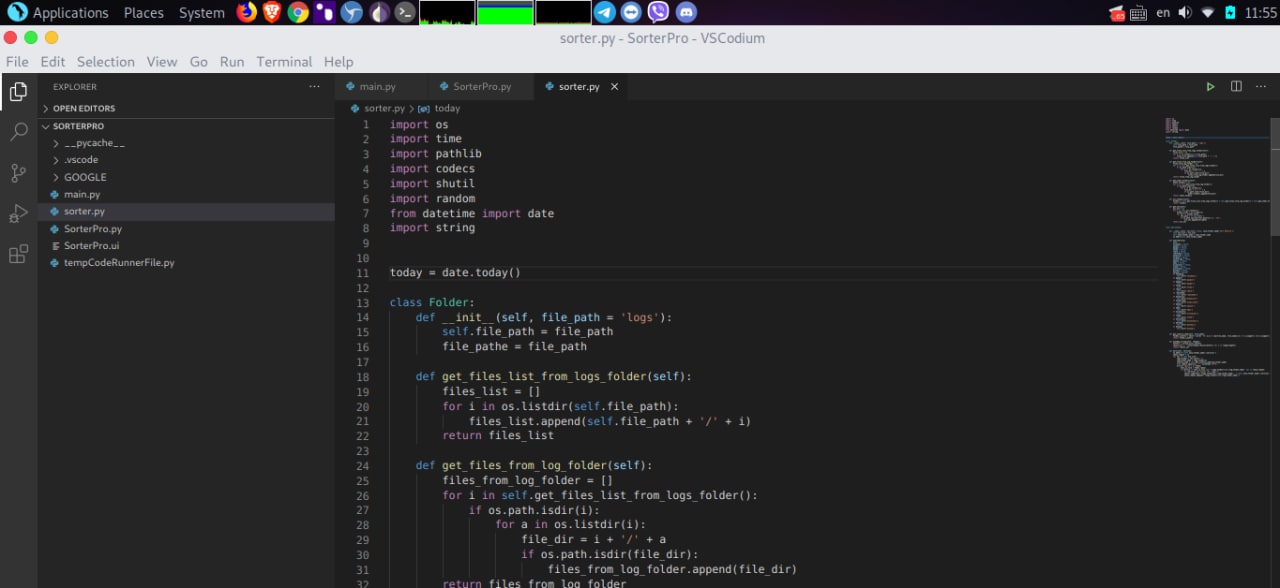Launch Telegram from the top panel
The height and width of the screenshot is (588, 1280).
point(604,12)
